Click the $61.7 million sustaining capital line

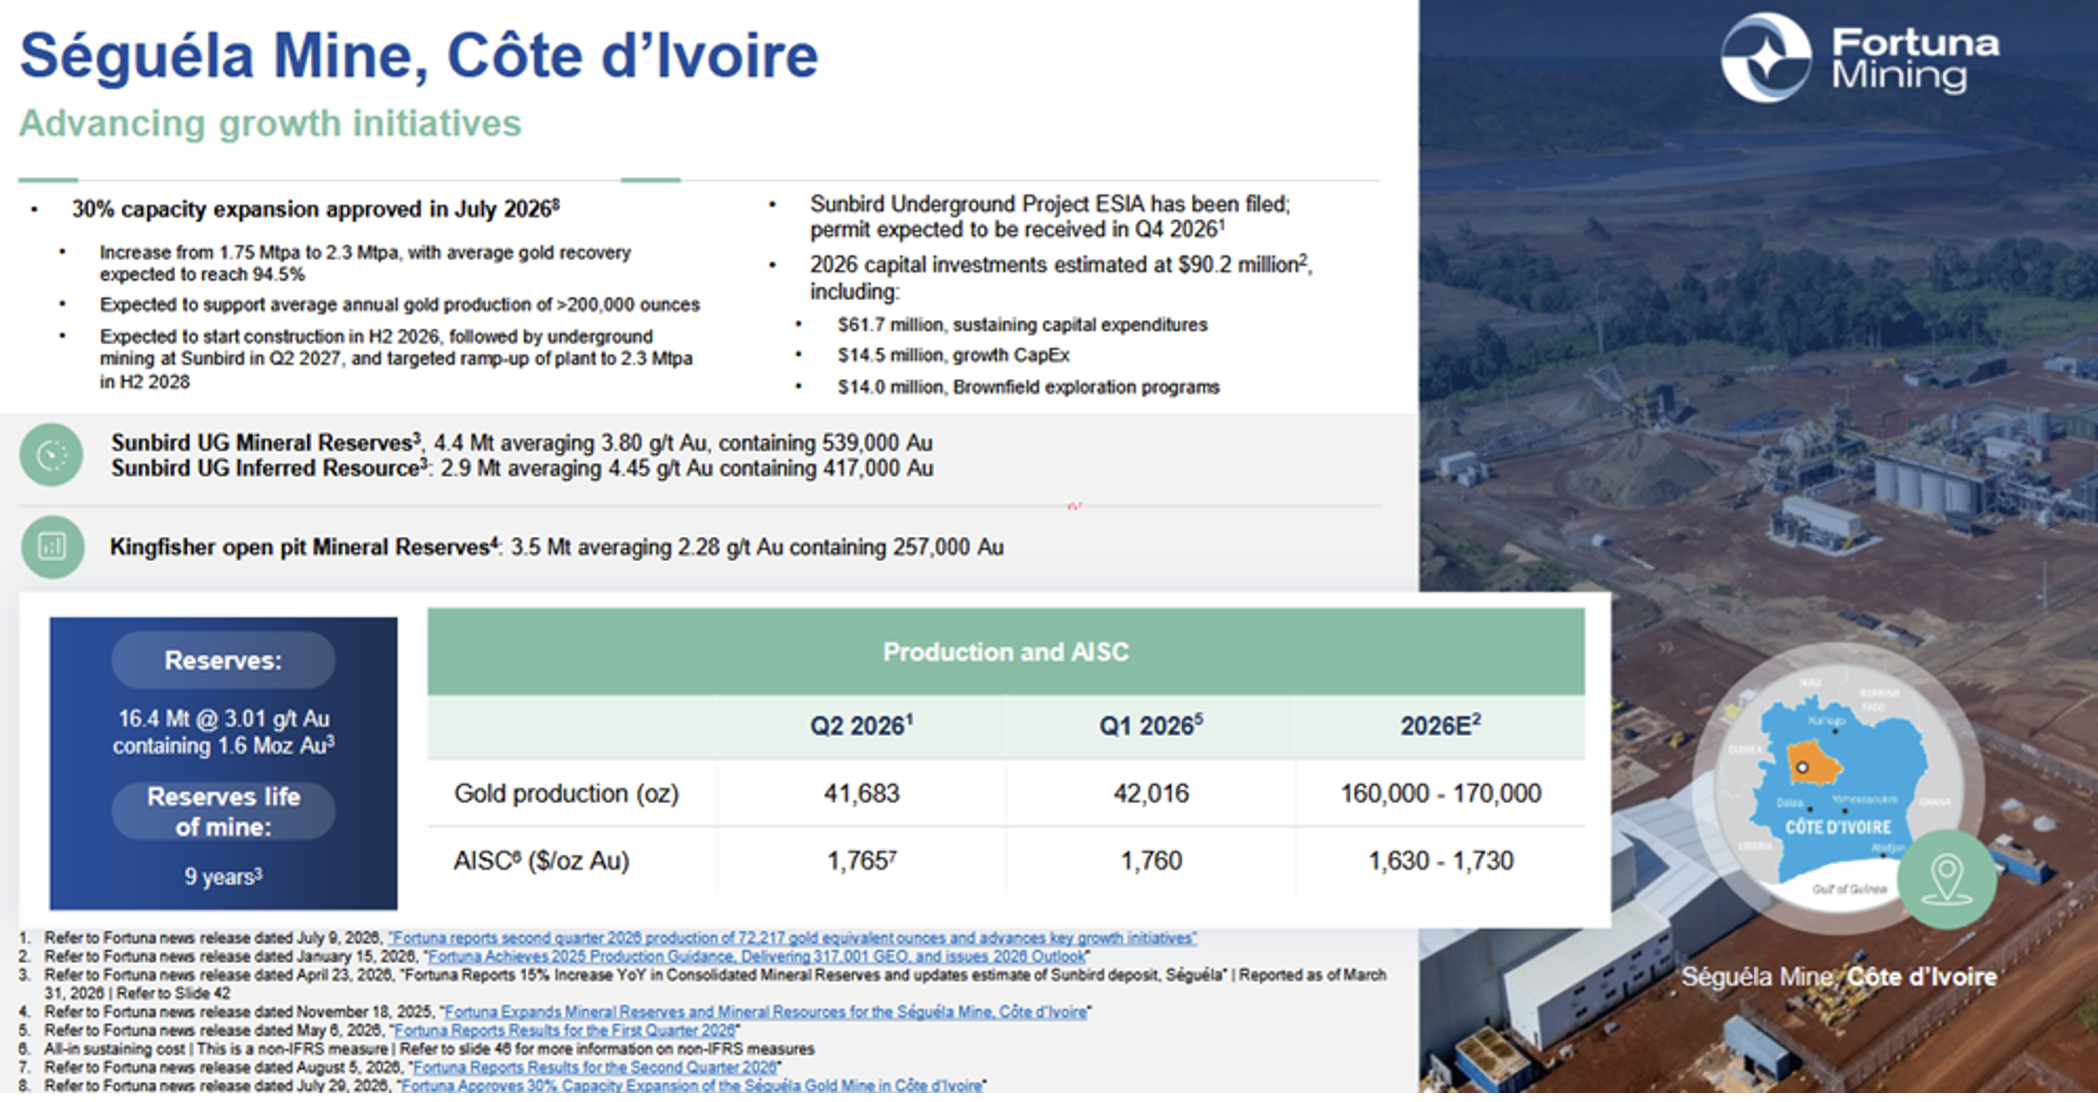click(1022, 325)
